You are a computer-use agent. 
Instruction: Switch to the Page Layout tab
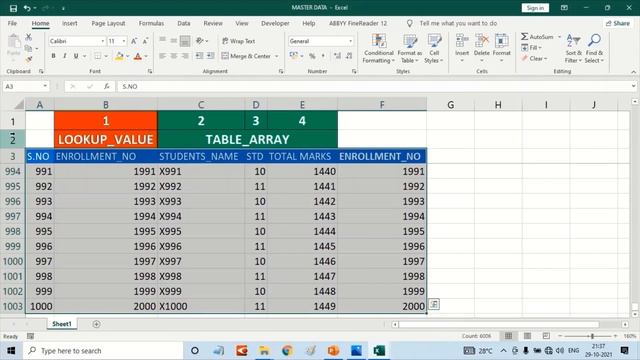coord(108,23)
